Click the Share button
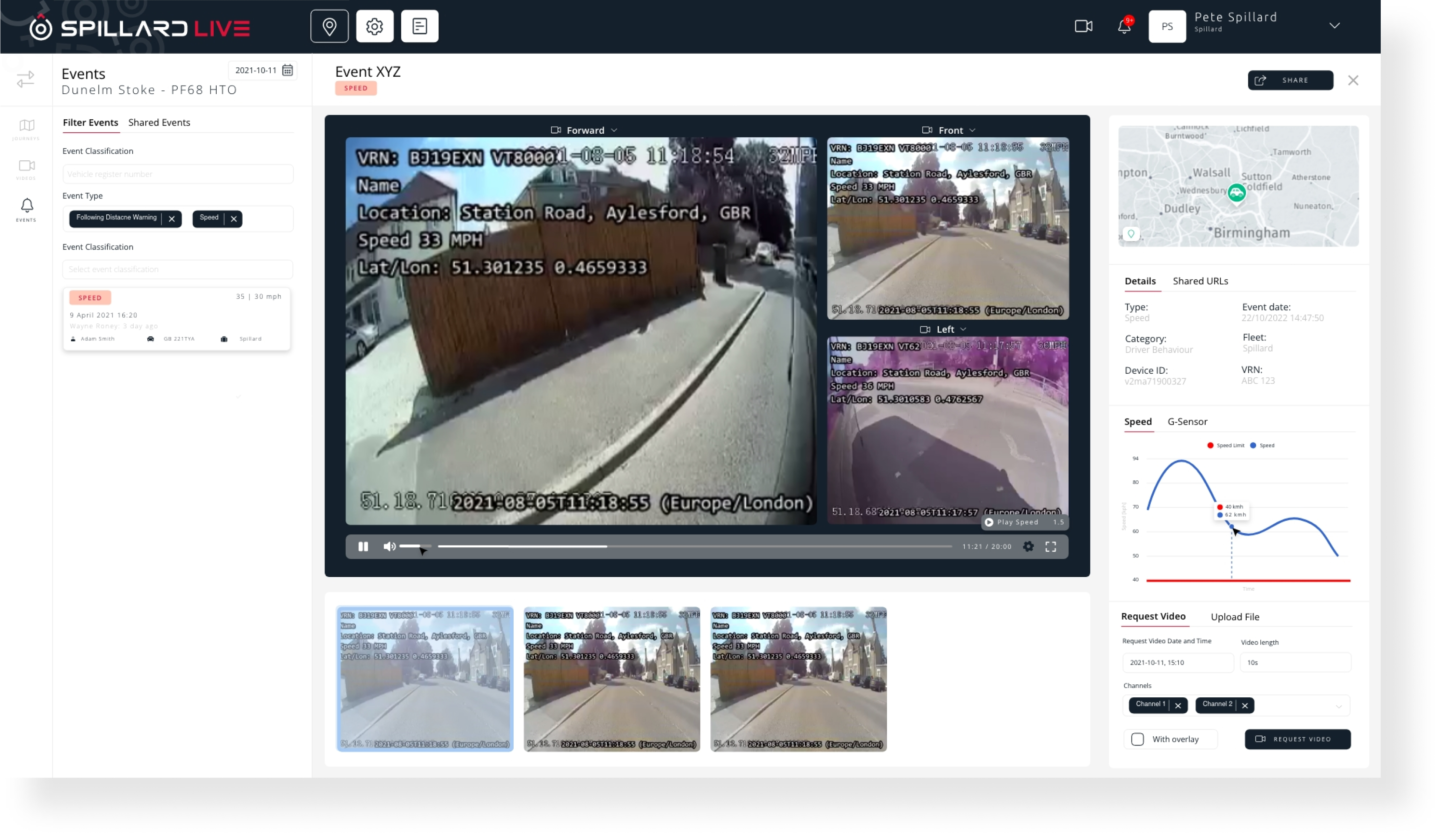Image resolution: width=1440 pixels, height=837 pixels. tap(1290, 80)
